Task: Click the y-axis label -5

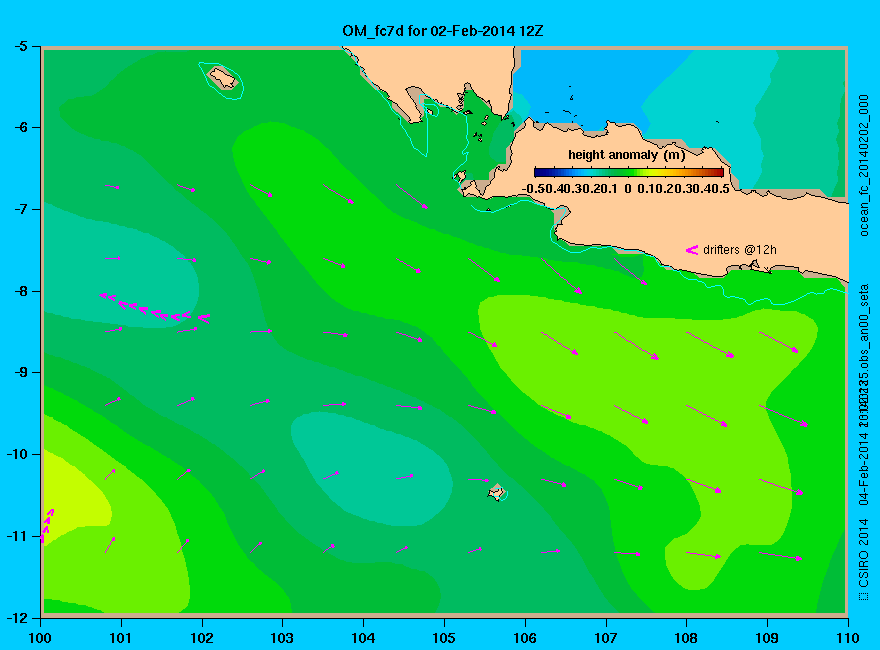Action: coord(21,46)
